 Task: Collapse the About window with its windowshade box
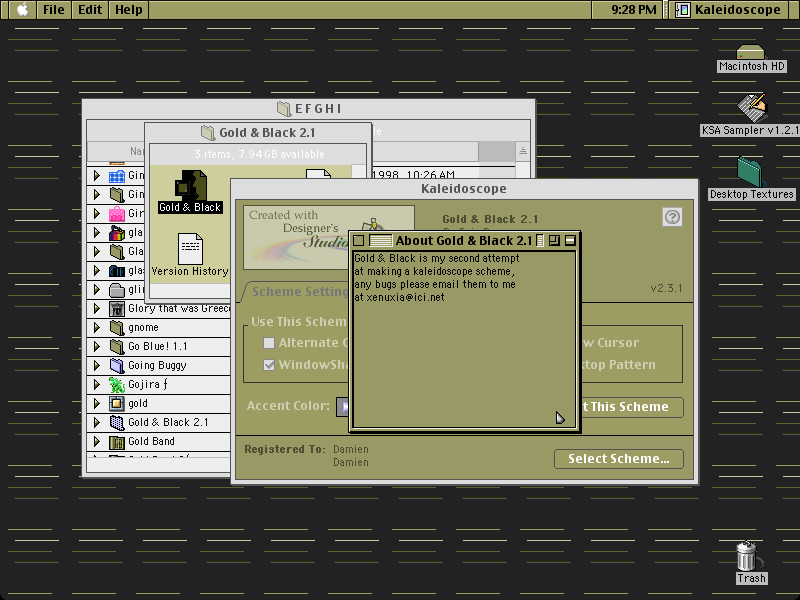pyautogui.click(x=570, y=240)
